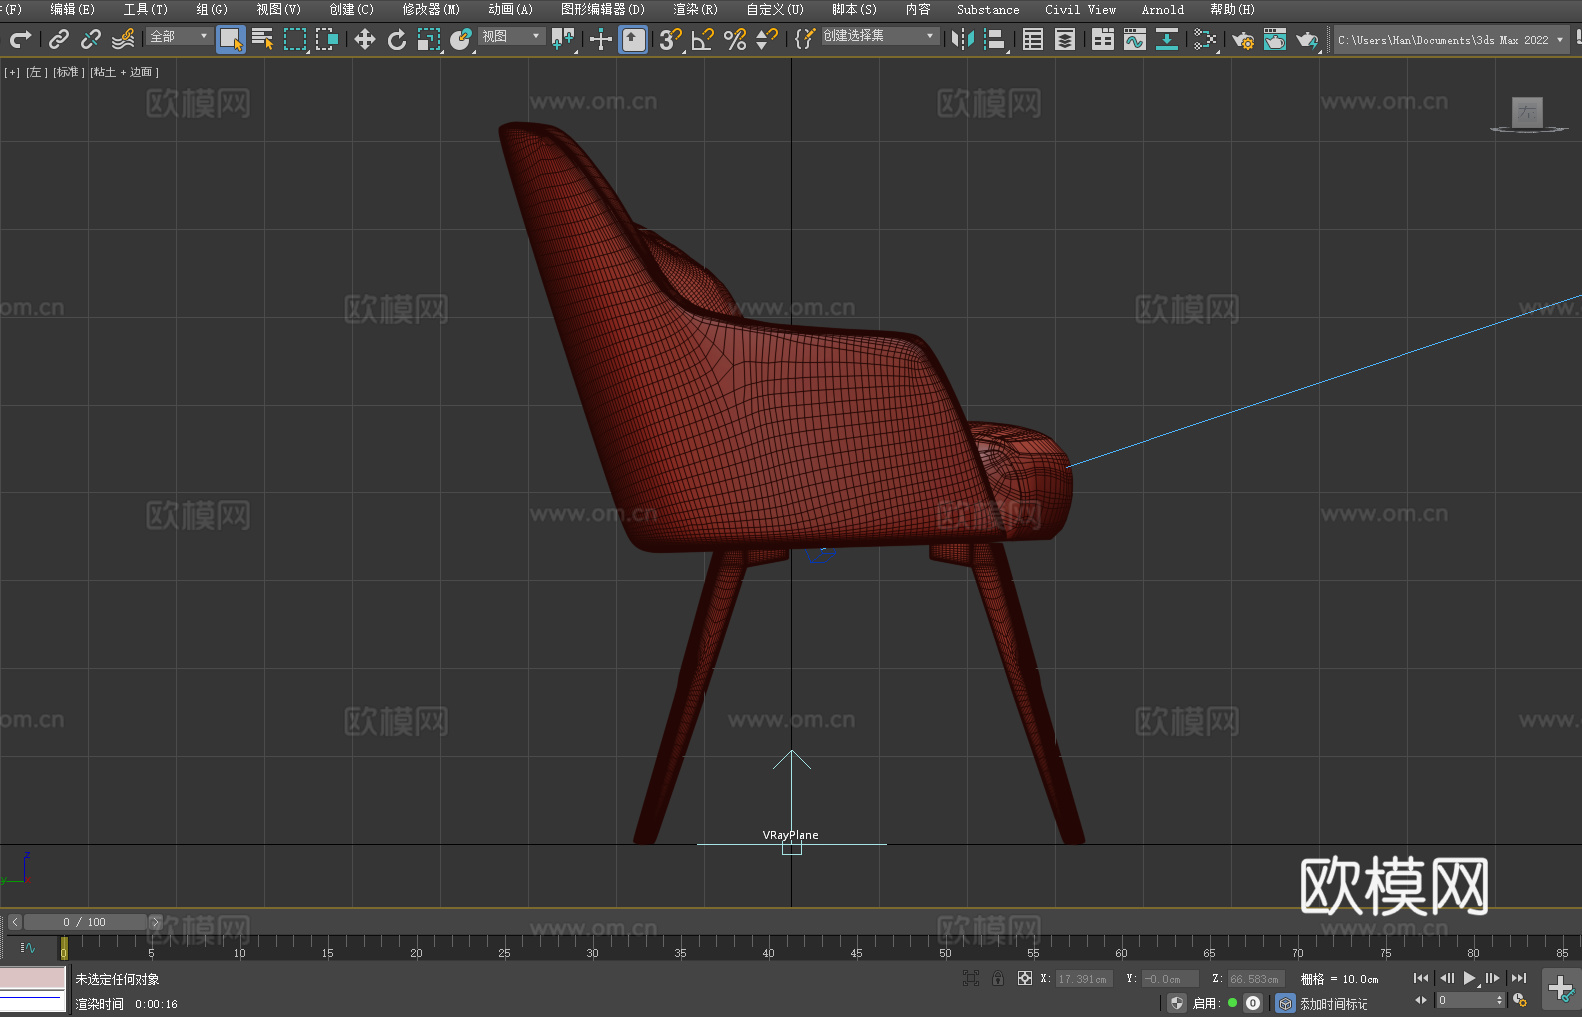
Task: Toggle Angle Snap button
Action: point(703,39)
